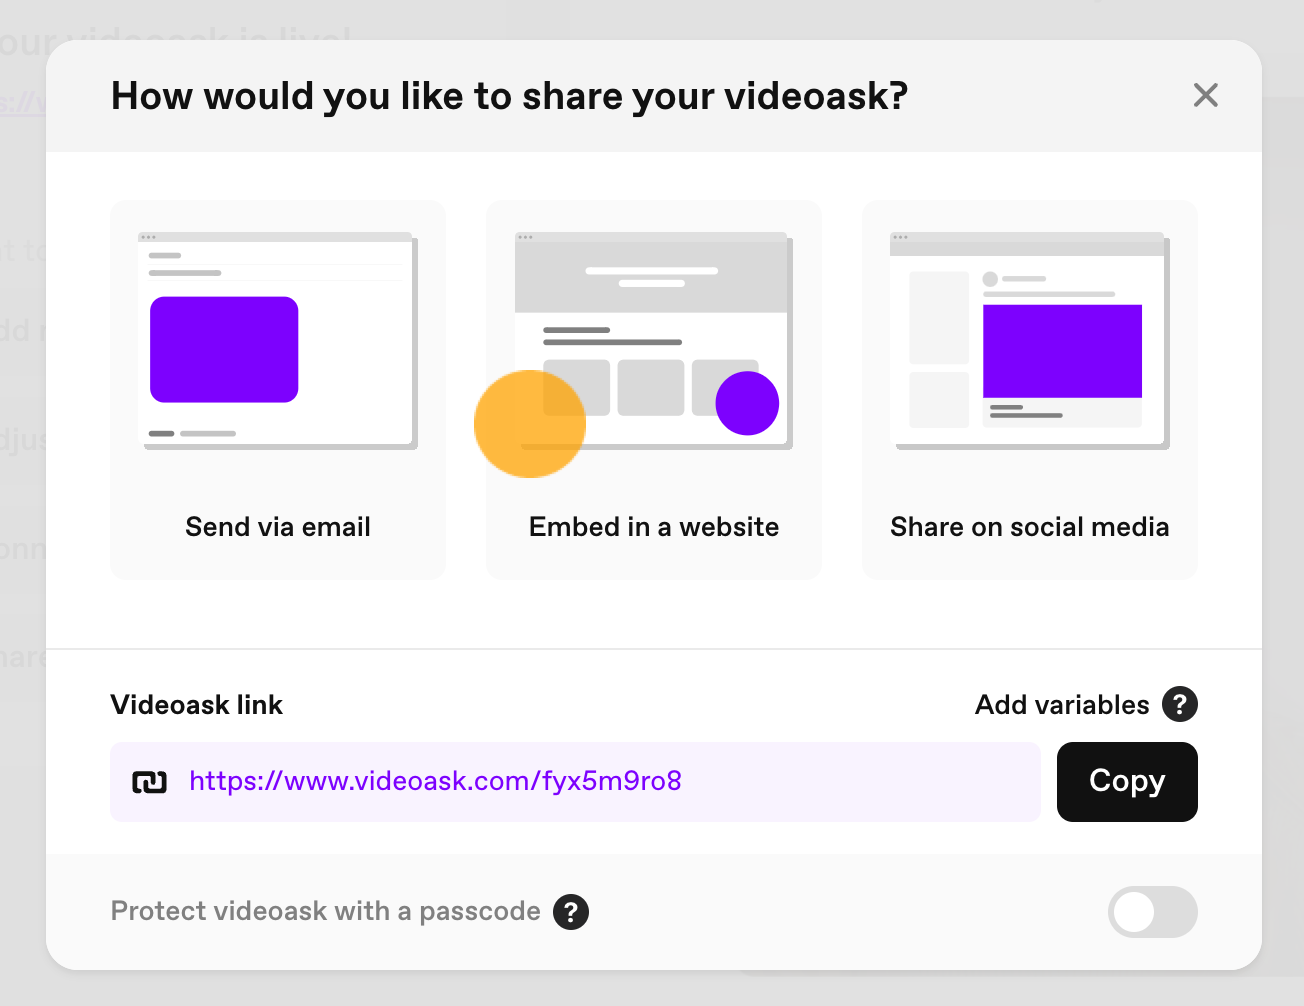The height and width of the screenshot is (1006, 1304).
Task: Click Add variables label
Action: point(1062,705)
